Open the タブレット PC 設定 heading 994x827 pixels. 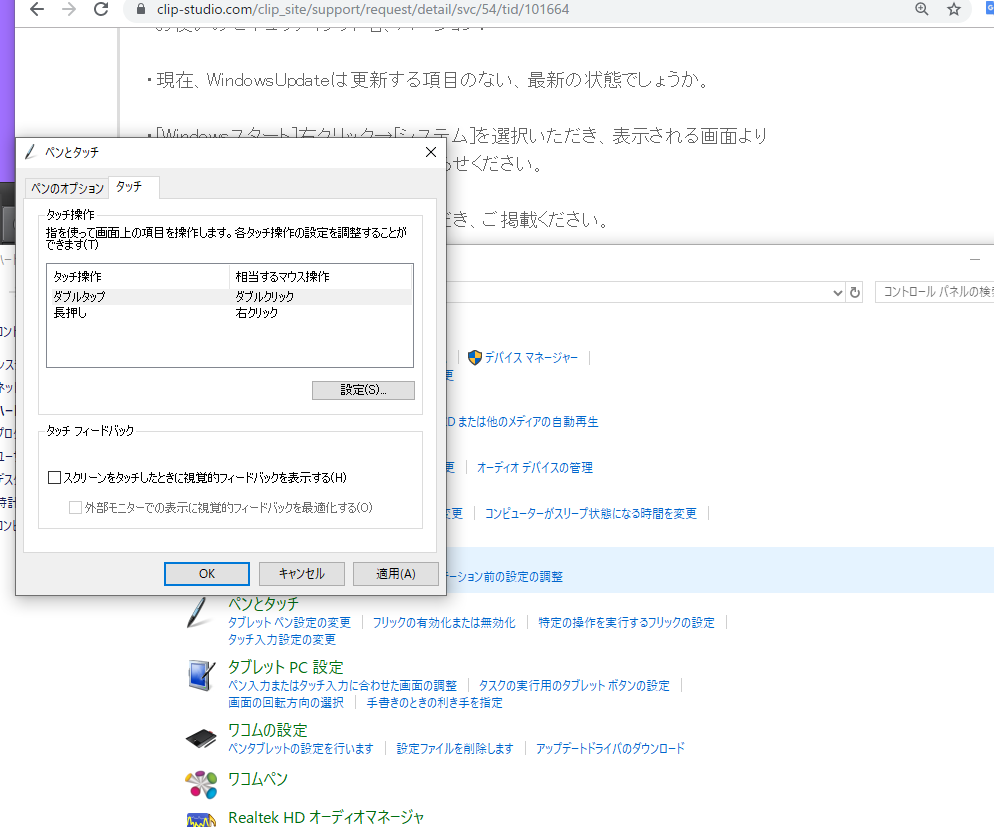pyautogui.click(x=285, y=667)
